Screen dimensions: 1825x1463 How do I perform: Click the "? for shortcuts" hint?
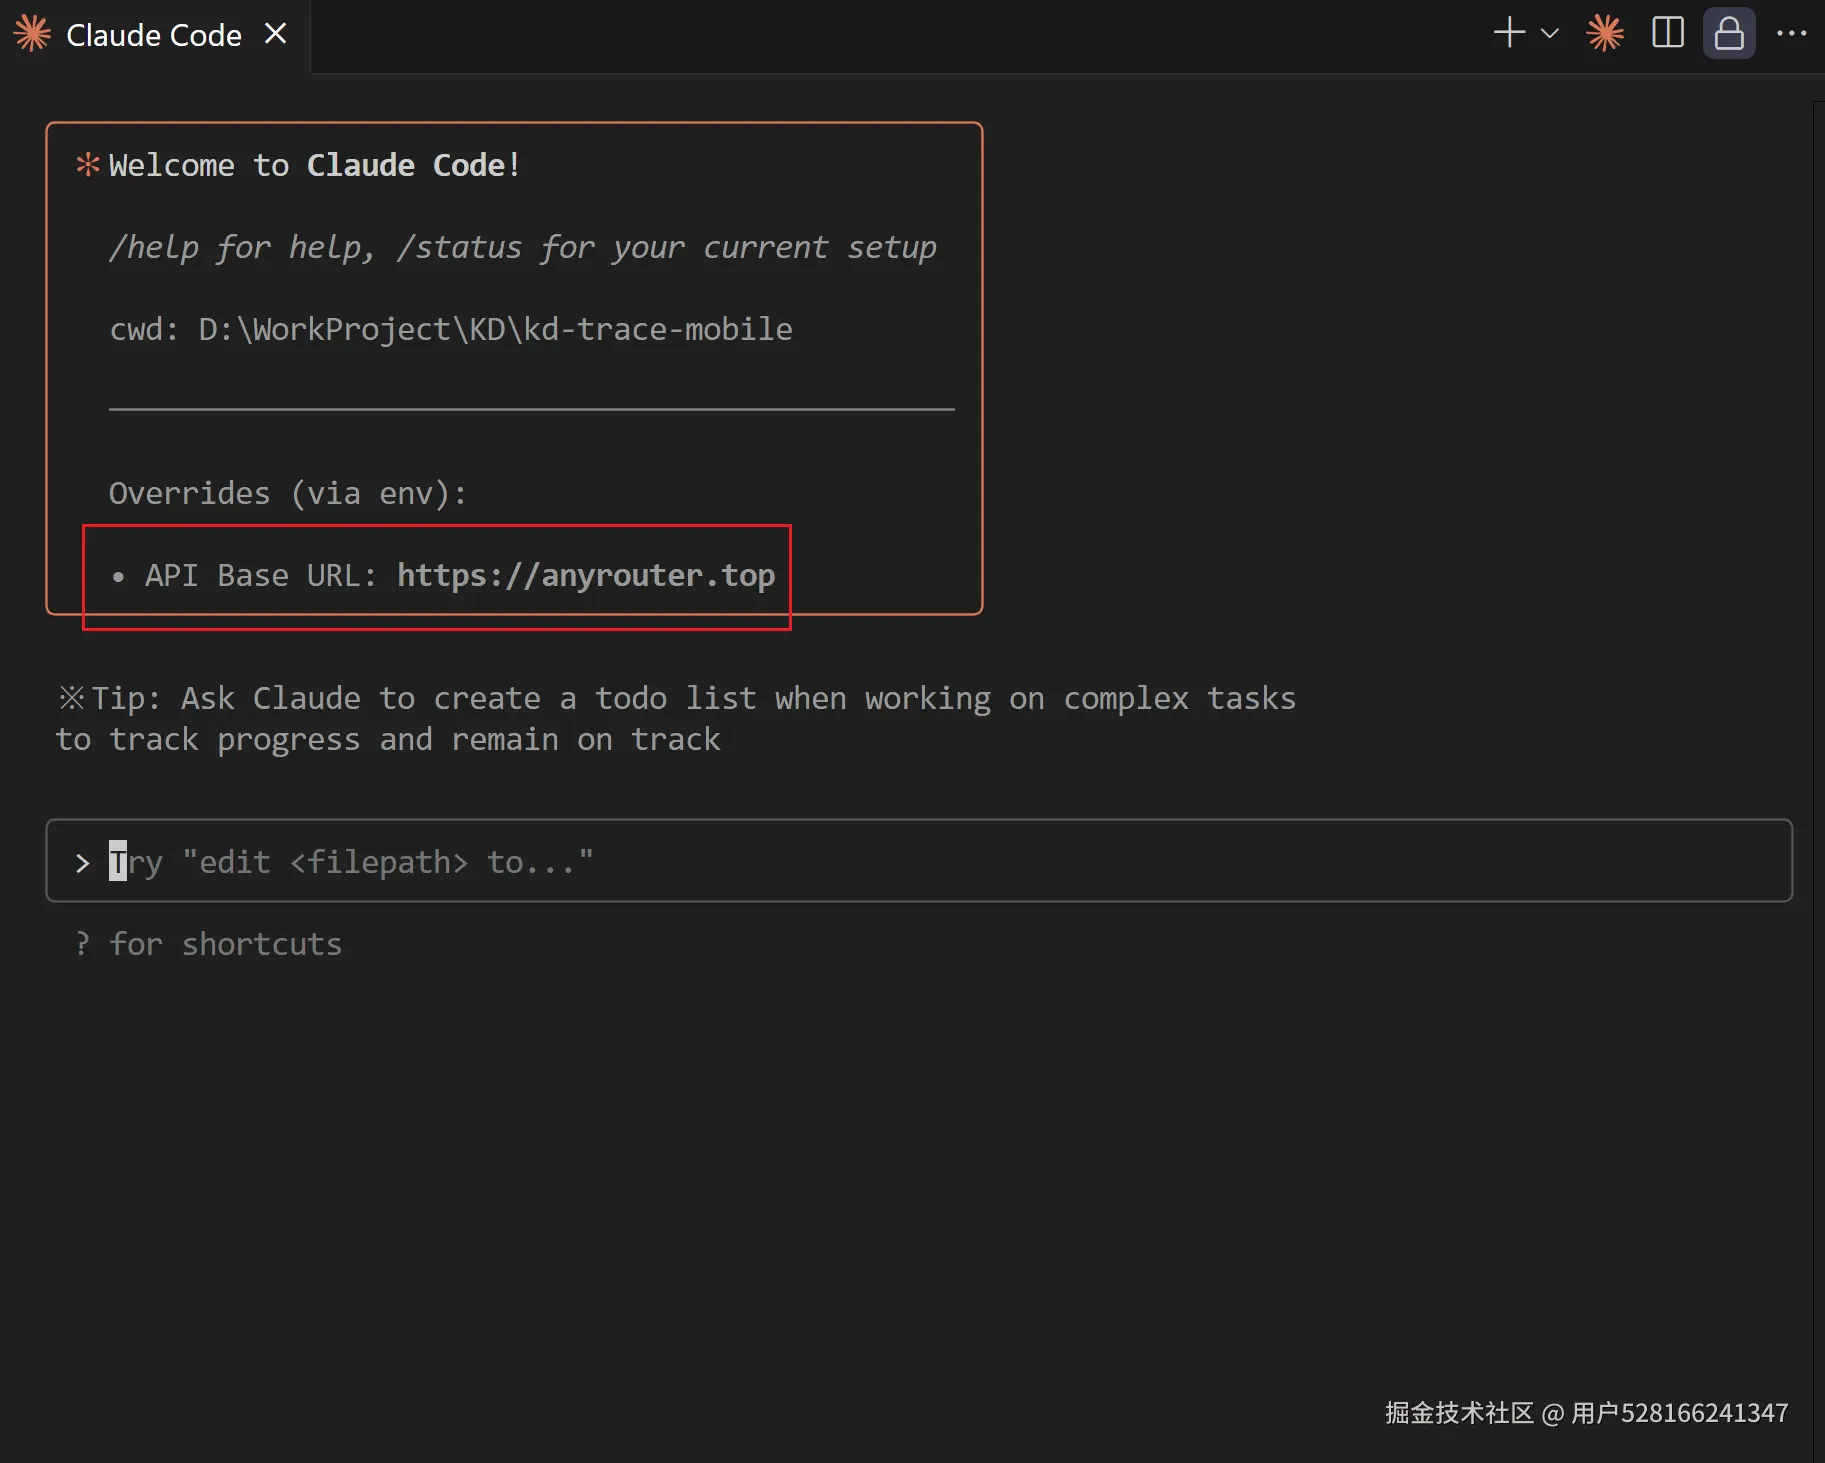point(209,943)
